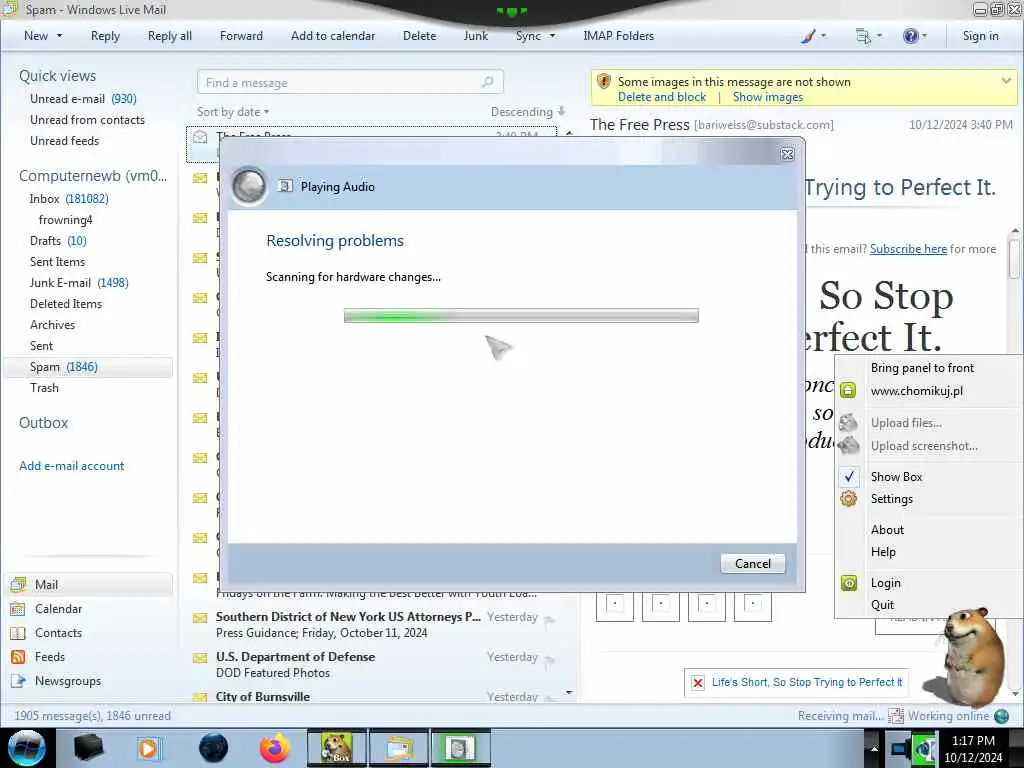Screen dimensions: 1024x768
Task: Switch to Windows Live Mail taskbar button
Action: tap(399, 748)
